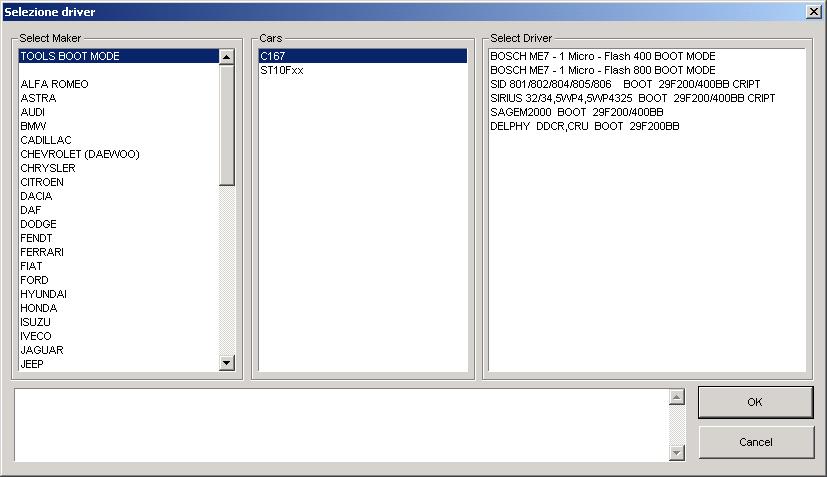This screenshot has width=827, height=477.
Task: Select TOOLS BOOT MODE in the maker list
Action: 119,56
